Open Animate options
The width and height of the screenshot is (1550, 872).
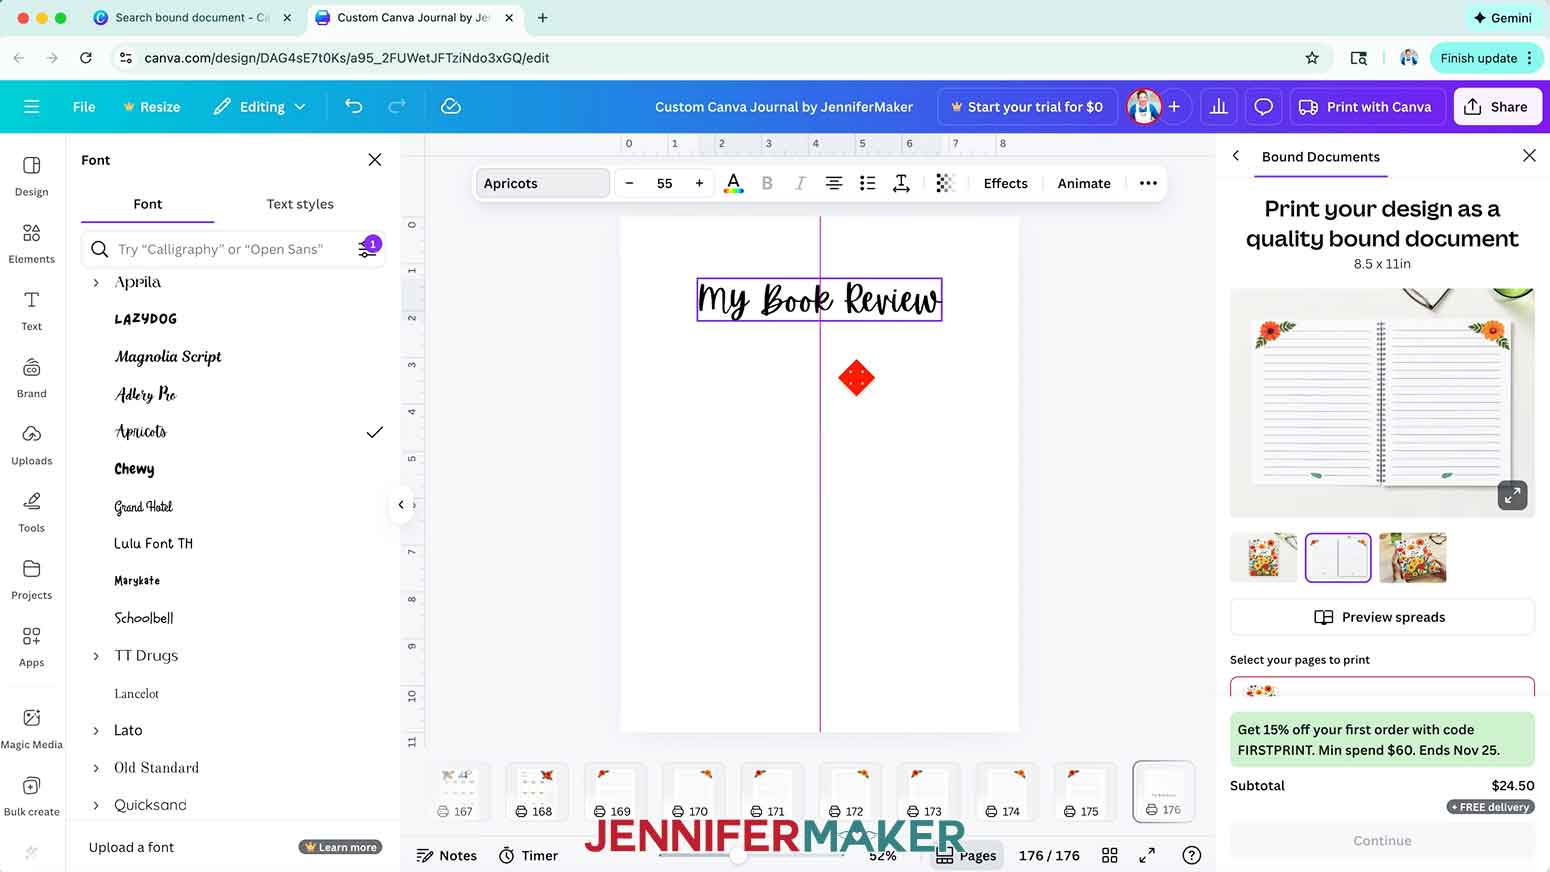click(1084, 183)
